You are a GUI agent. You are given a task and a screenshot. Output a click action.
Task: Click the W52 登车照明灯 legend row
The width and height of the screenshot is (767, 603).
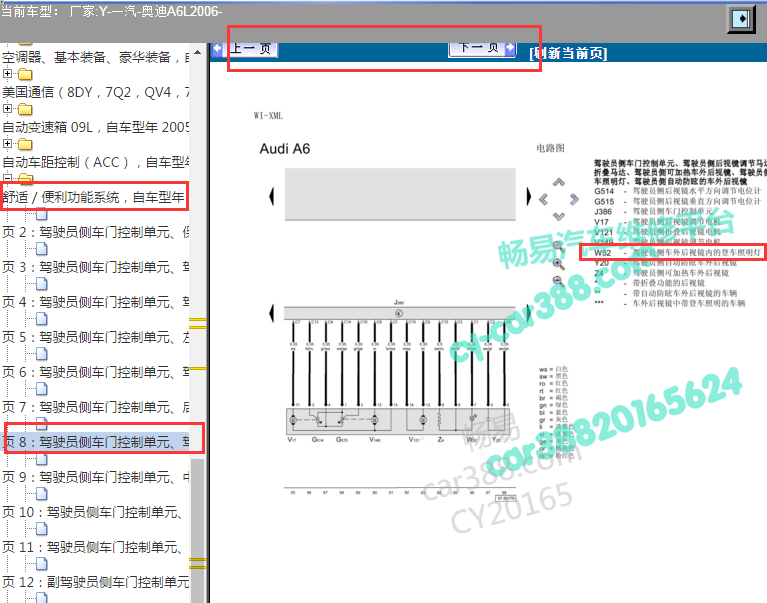[x=677, y=253]
